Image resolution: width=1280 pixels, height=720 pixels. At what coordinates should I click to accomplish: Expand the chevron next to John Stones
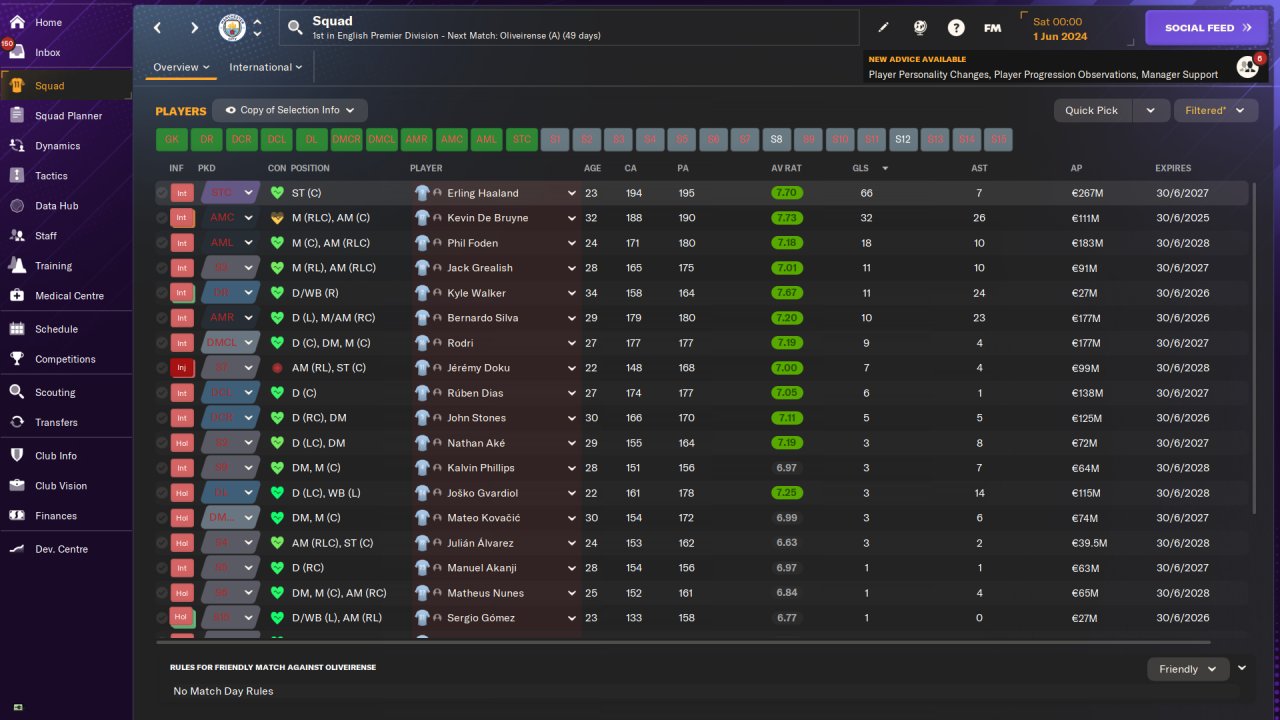coord(572,418)
